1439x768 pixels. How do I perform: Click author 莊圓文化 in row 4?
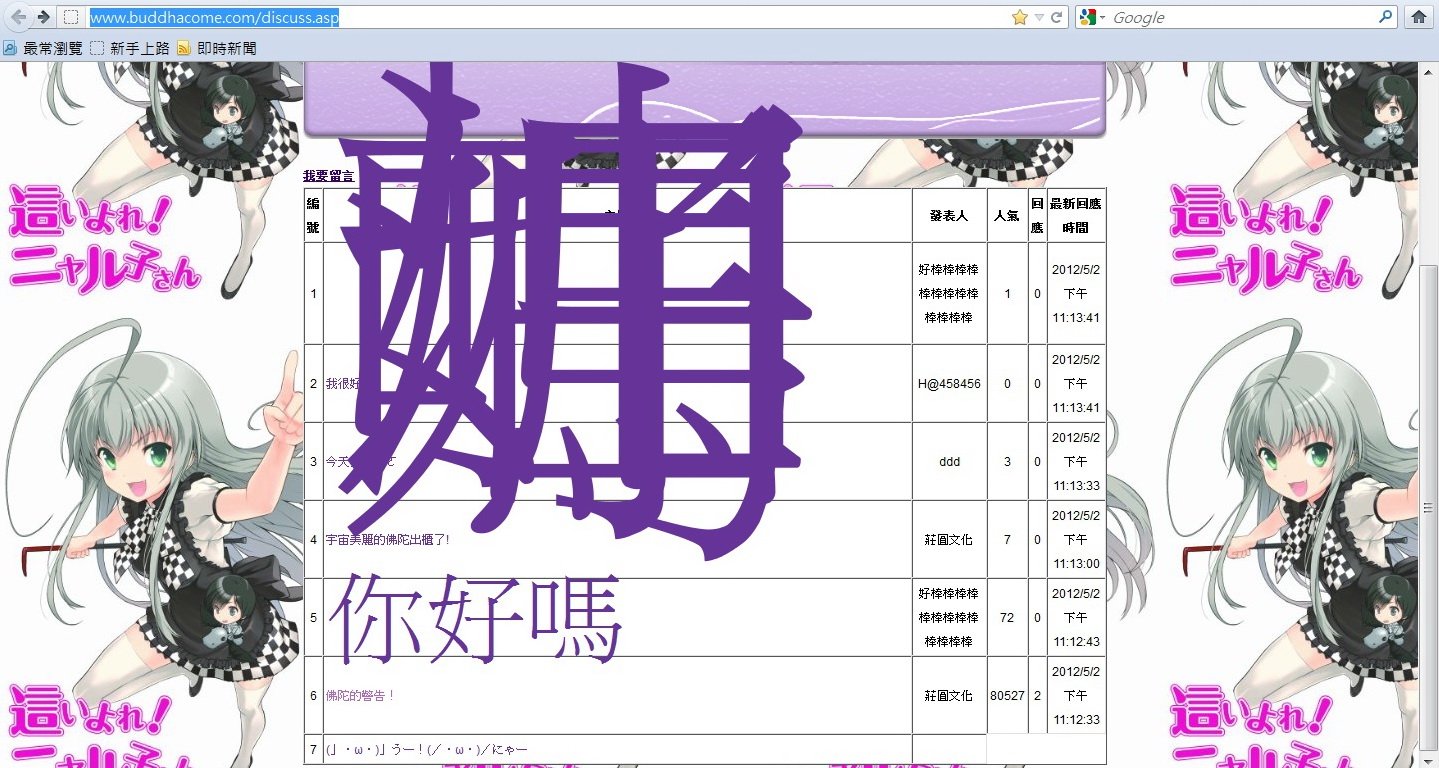point(949,540)
